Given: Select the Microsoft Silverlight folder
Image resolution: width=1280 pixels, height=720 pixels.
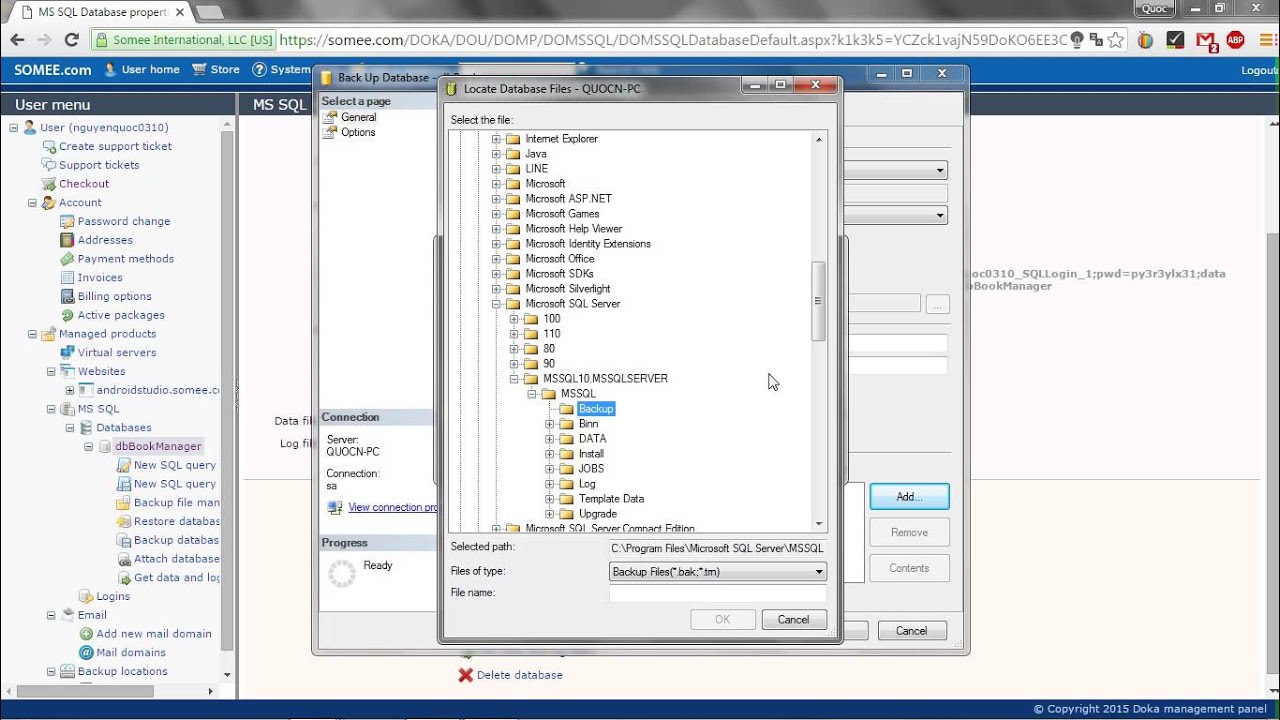Looking at the screenshot, I should [x=568, y=289].
